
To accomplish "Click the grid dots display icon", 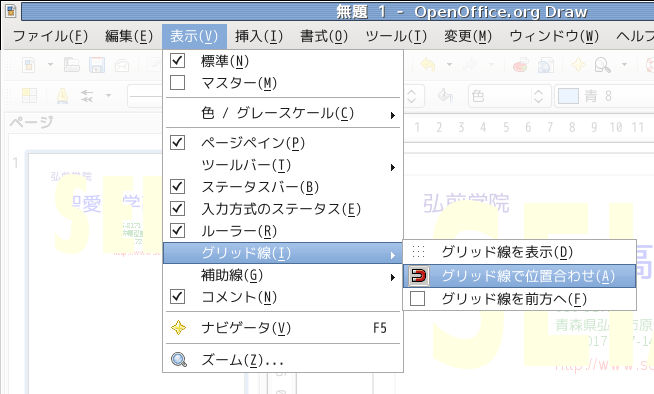I will coord(418,252).
